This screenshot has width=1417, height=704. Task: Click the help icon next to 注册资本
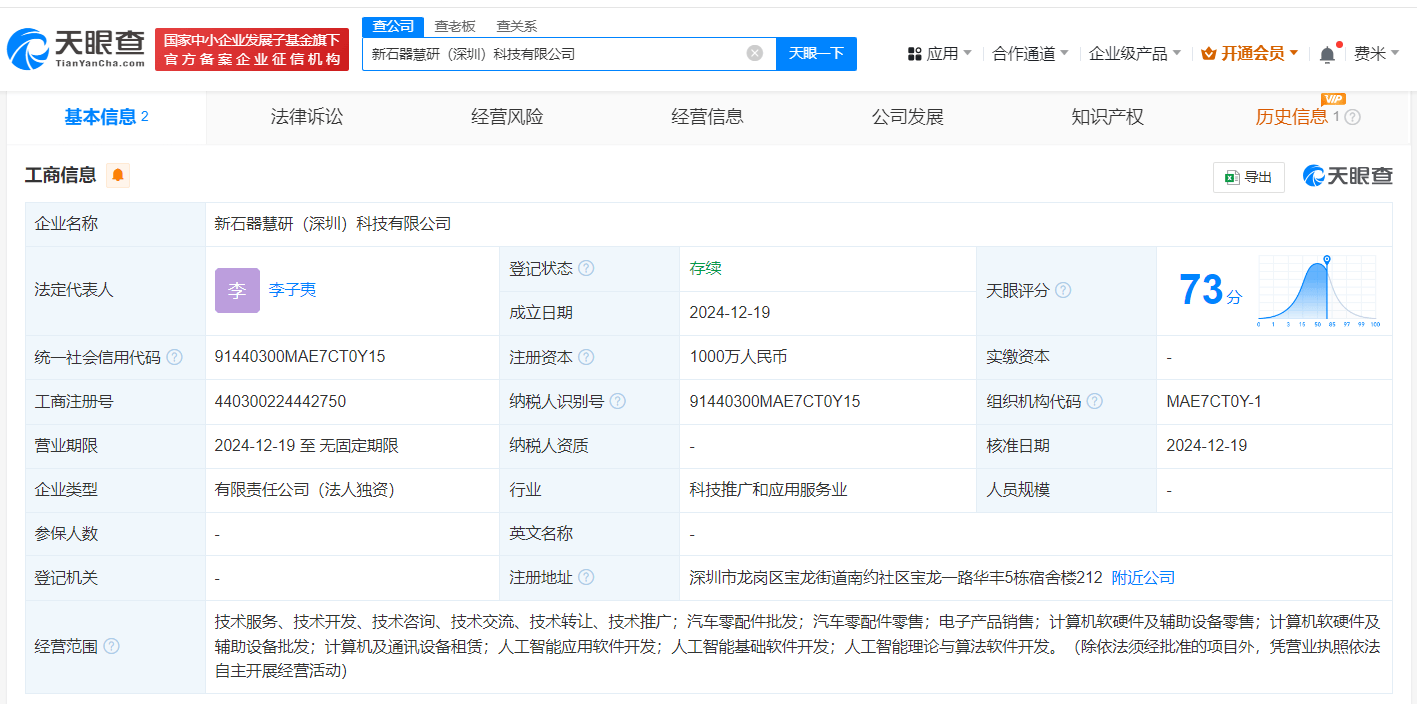click(x=586, y=357)
